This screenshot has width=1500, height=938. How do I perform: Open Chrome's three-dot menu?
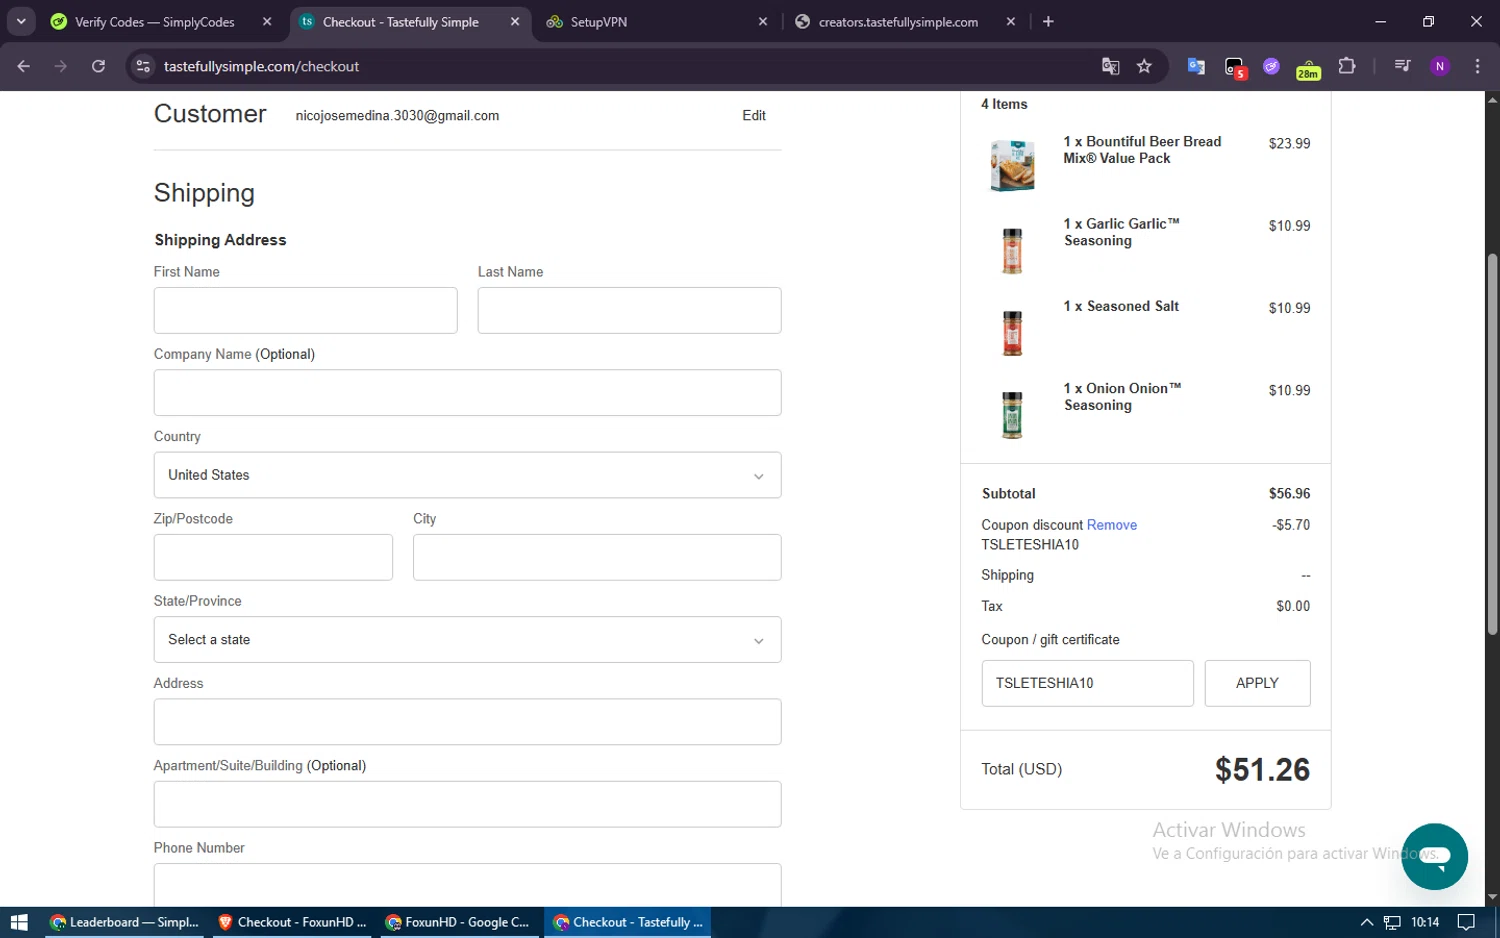(x=1477, y=66)
